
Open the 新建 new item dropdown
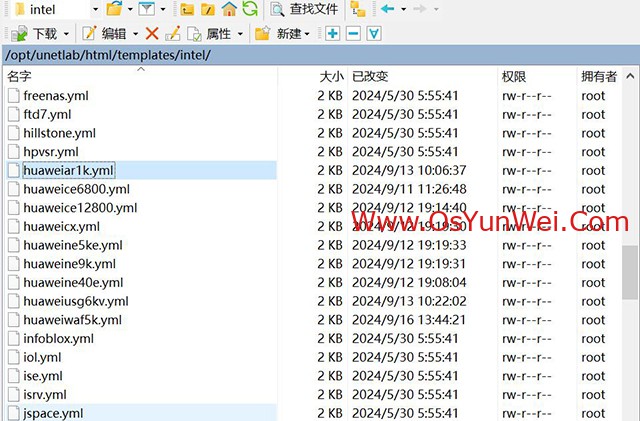[x=307, y=34]
